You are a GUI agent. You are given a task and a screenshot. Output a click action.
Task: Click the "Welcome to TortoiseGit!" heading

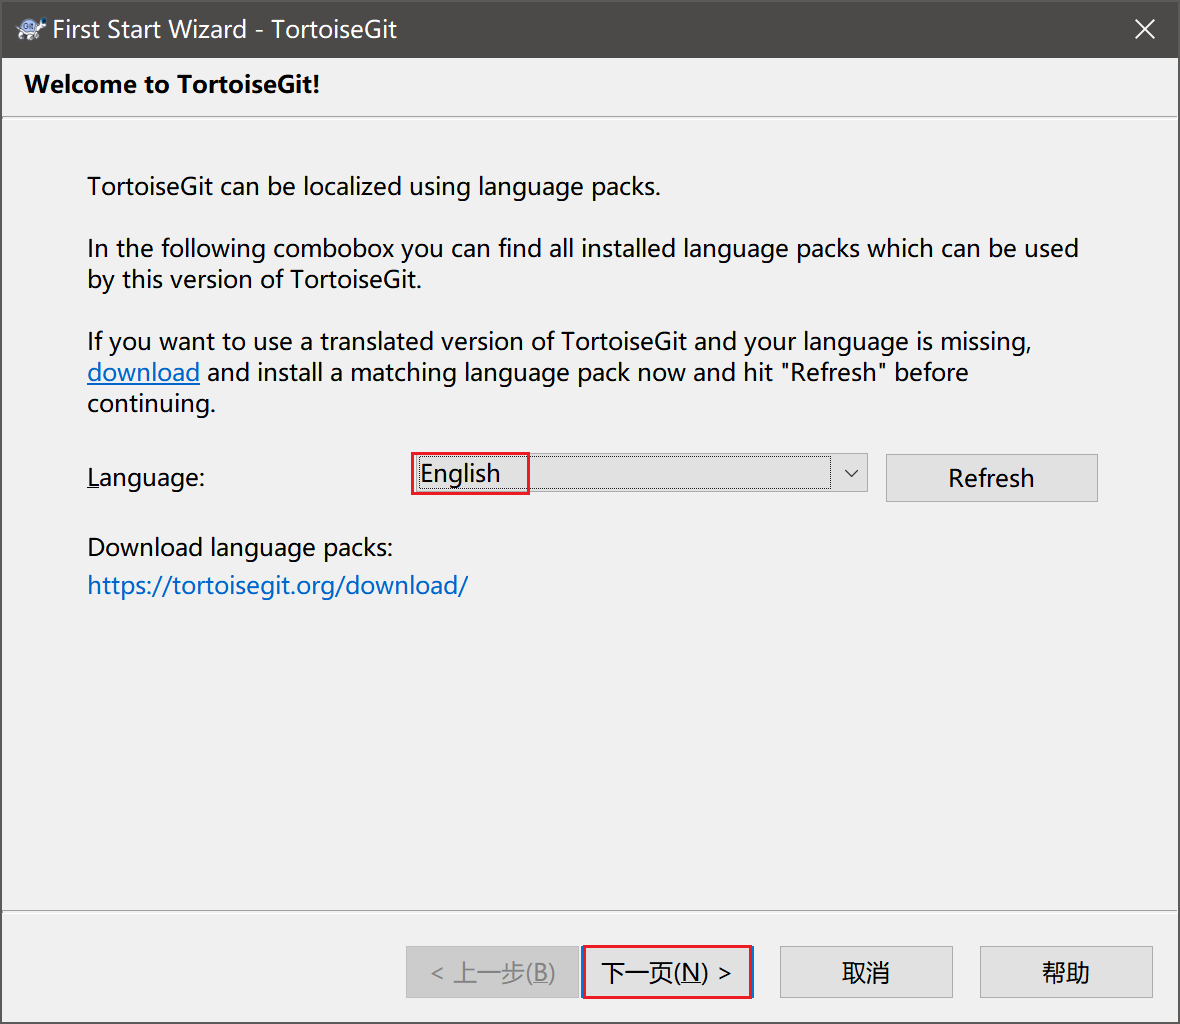click(172, 85)
